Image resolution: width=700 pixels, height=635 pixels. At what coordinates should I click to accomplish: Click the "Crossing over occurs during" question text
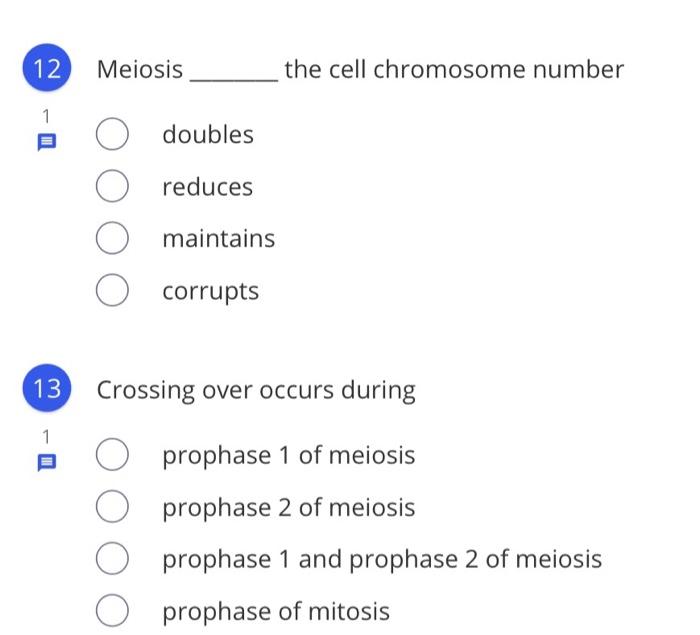coord(256,390)
